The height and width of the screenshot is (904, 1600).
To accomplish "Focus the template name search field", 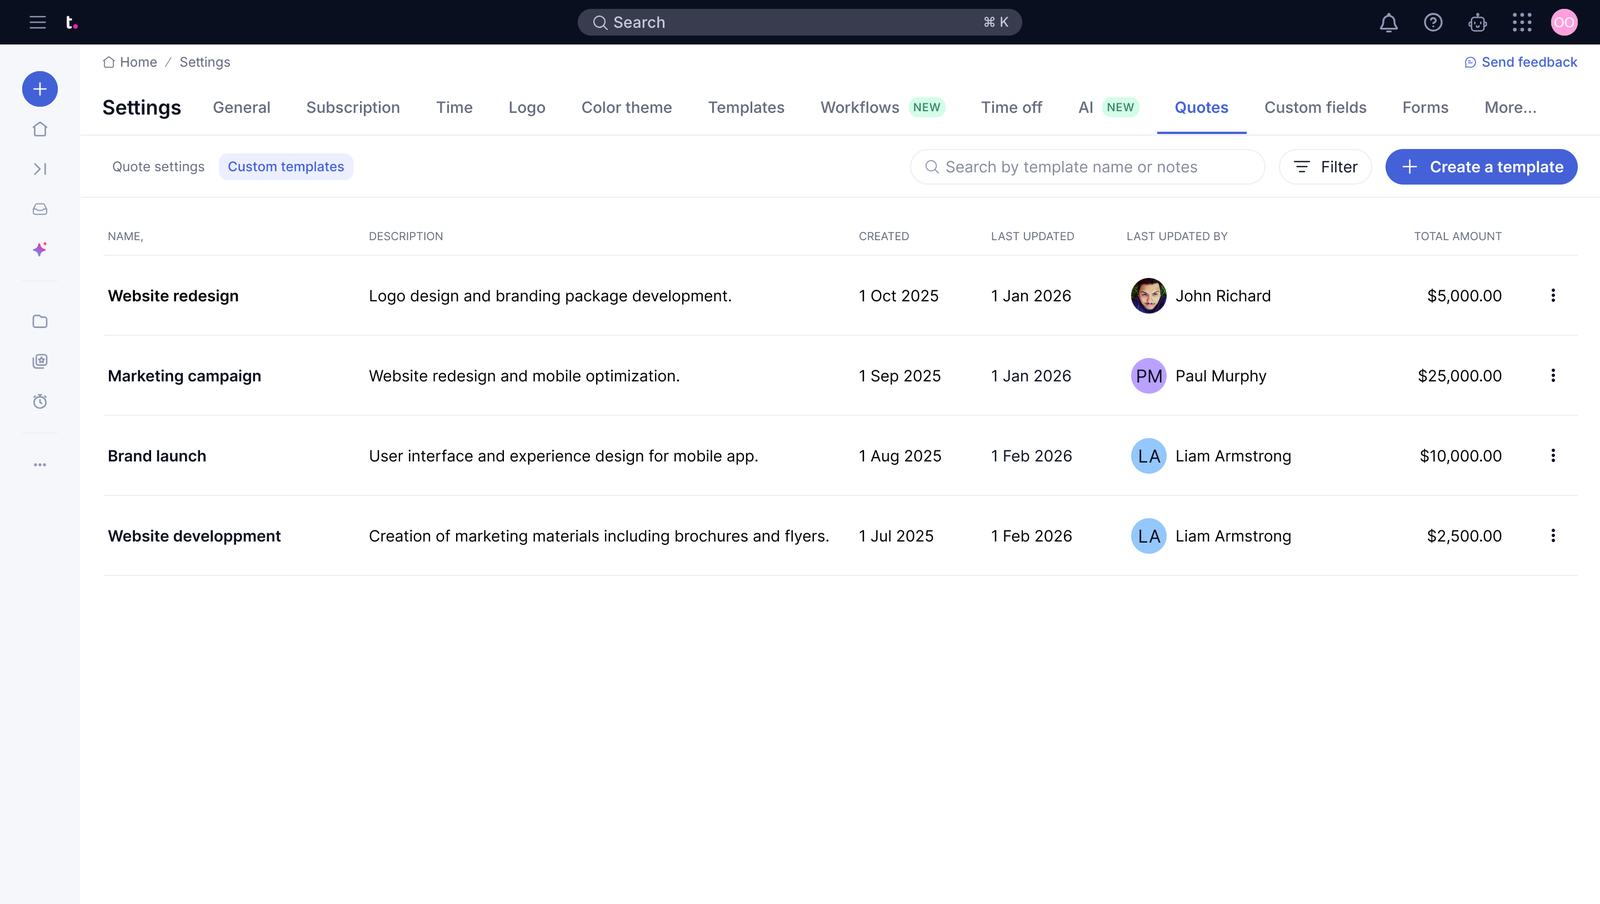I will point(1087,167).
